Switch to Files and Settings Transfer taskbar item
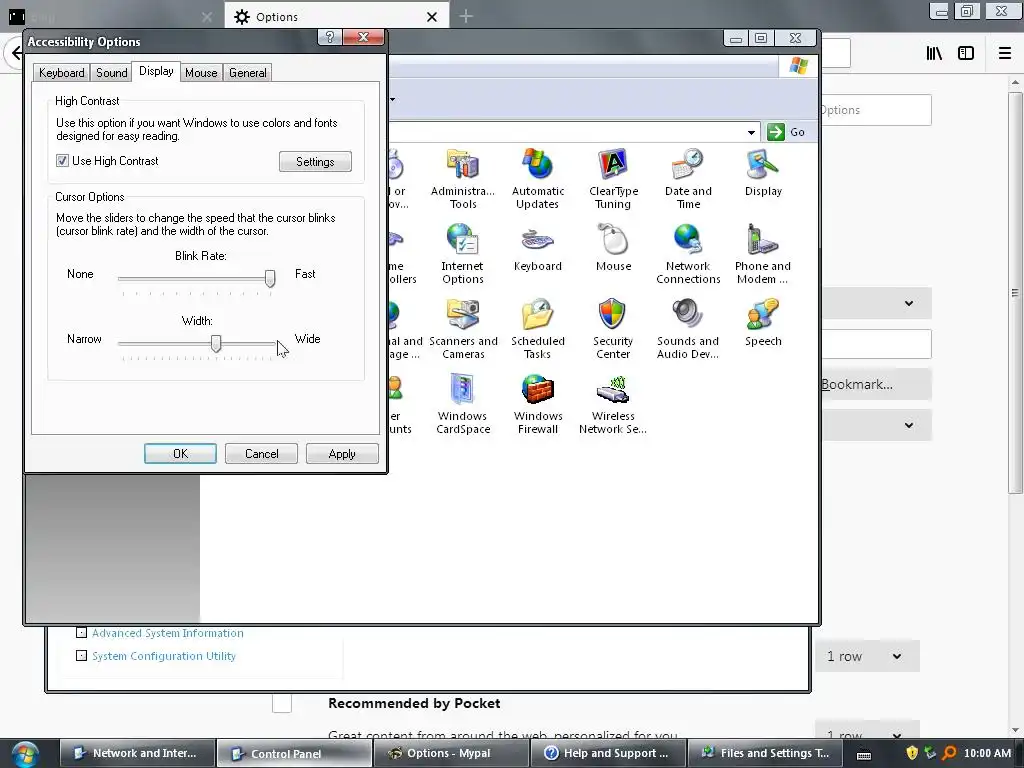The height and width of the screenshot is (768, 1024). click(765, 753)
